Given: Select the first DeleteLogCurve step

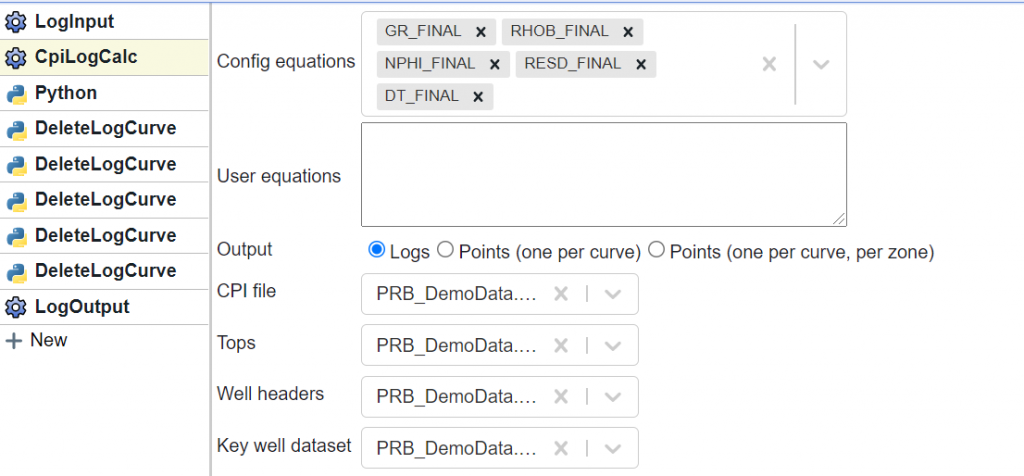Looking at the screenshot, I should [104, 129].
